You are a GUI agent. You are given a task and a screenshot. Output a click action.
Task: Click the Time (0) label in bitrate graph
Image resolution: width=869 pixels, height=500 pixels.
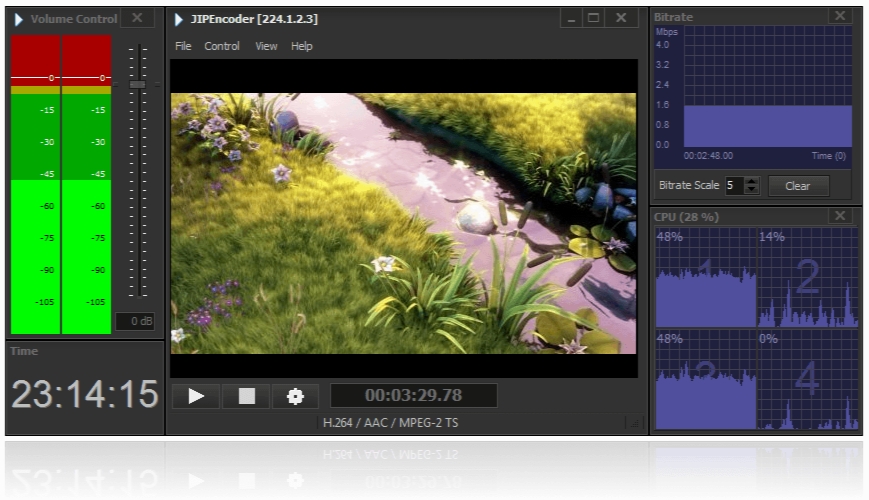coord(829,156)
